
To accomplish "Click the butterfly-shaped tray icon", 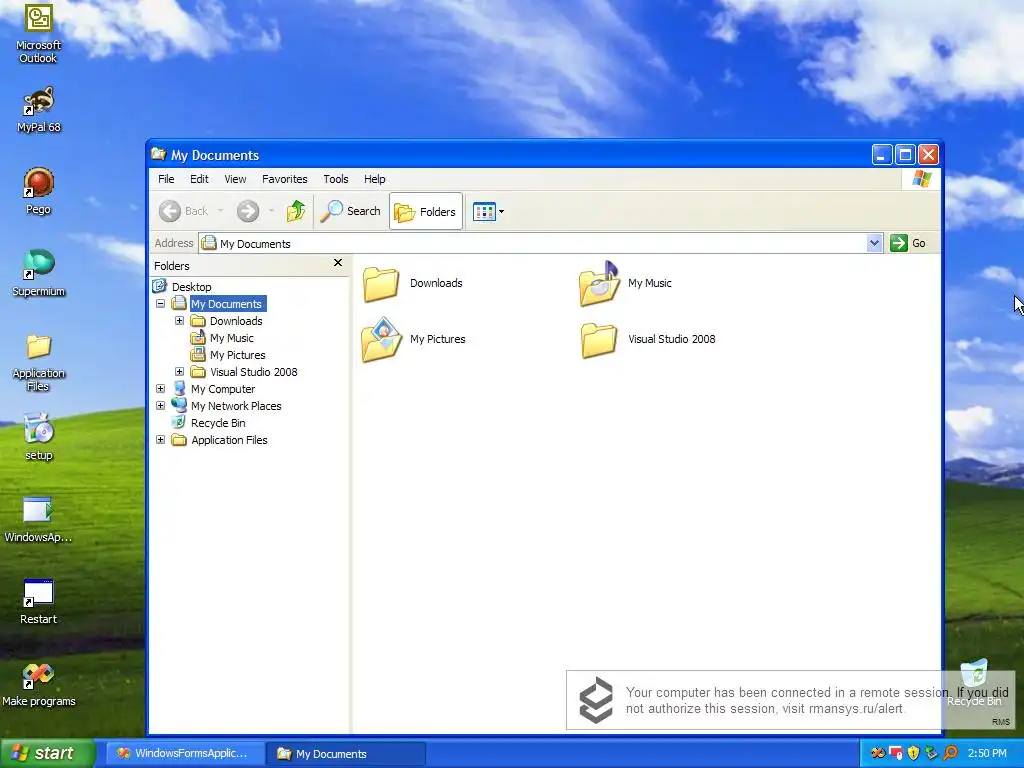I will click(878, 753).
